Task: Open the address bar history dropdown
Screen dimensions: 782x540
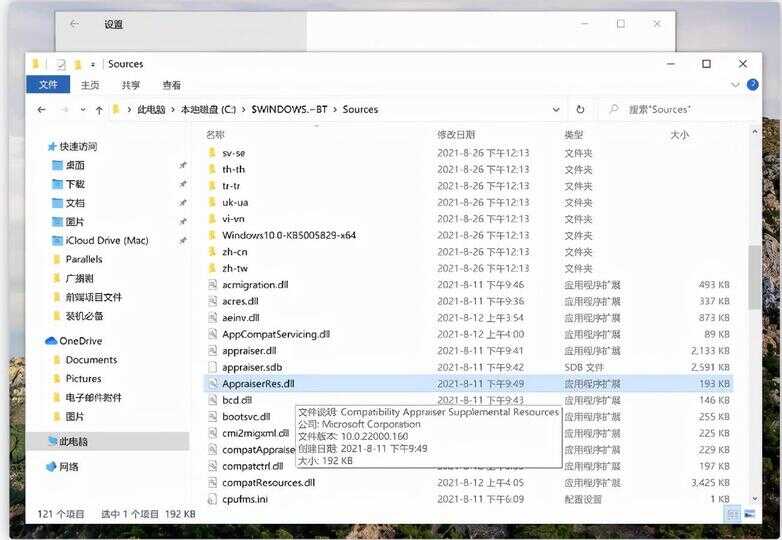Action: pos(555,109)
